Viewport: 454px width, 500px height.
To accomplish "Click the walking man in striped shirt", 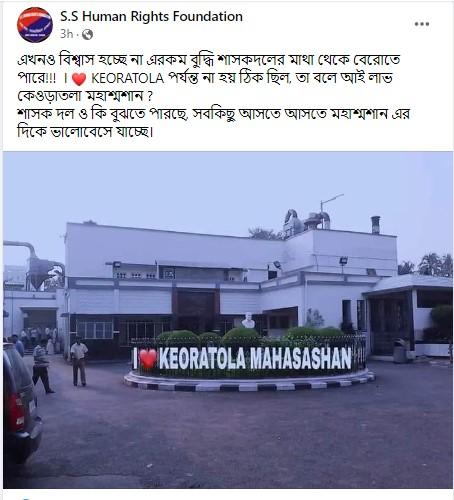I will point(42,367).
